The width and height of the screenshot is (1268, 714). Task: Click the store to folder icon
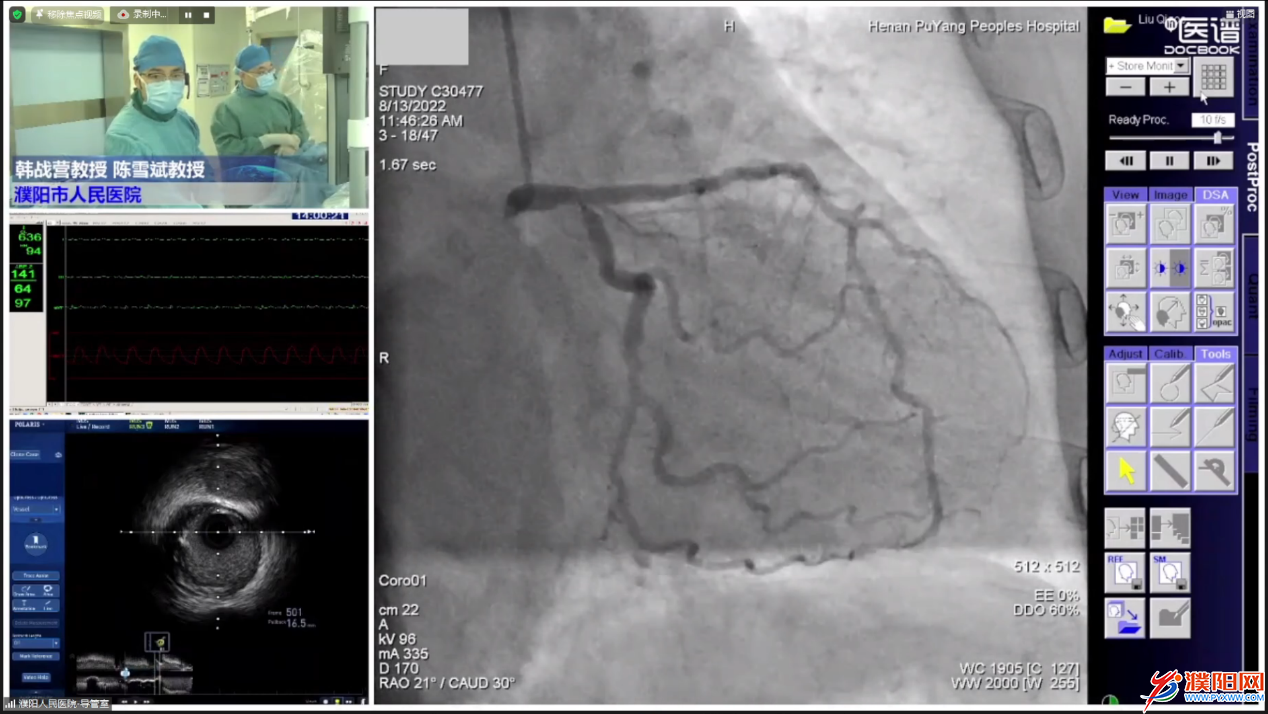click(1125, 618)
